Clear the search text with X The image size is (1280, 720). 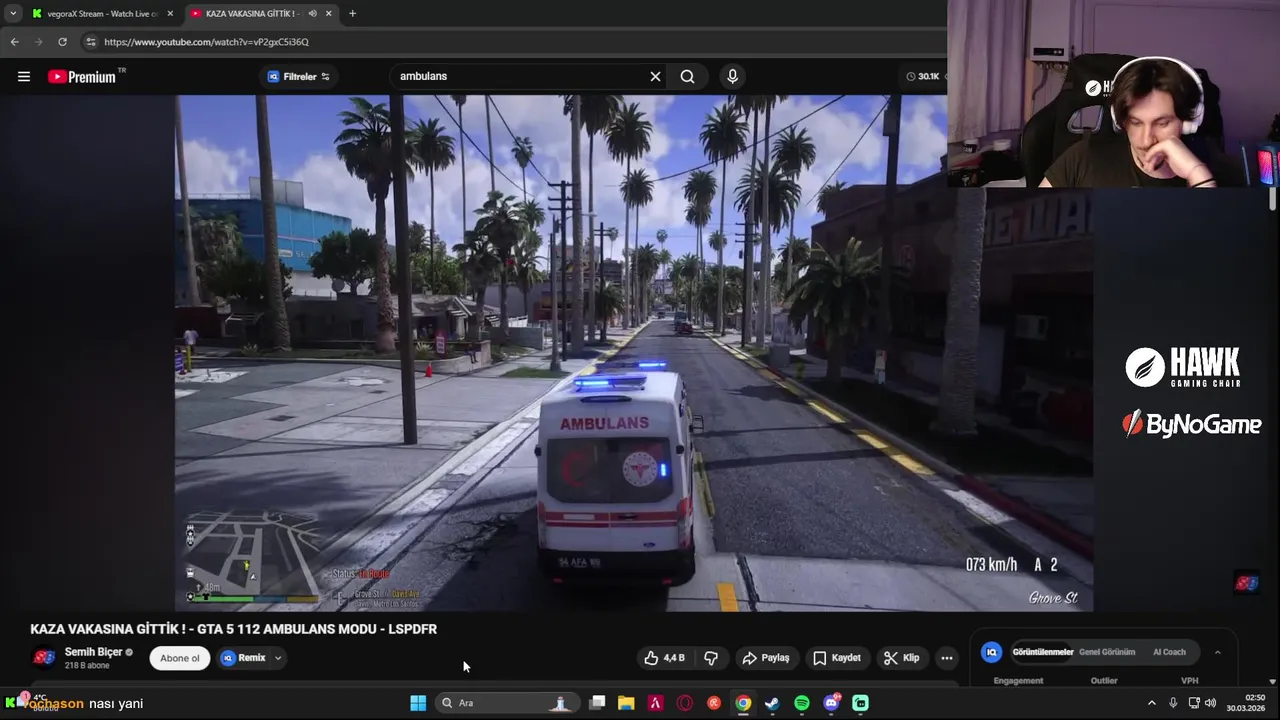(x=656, y=76)
